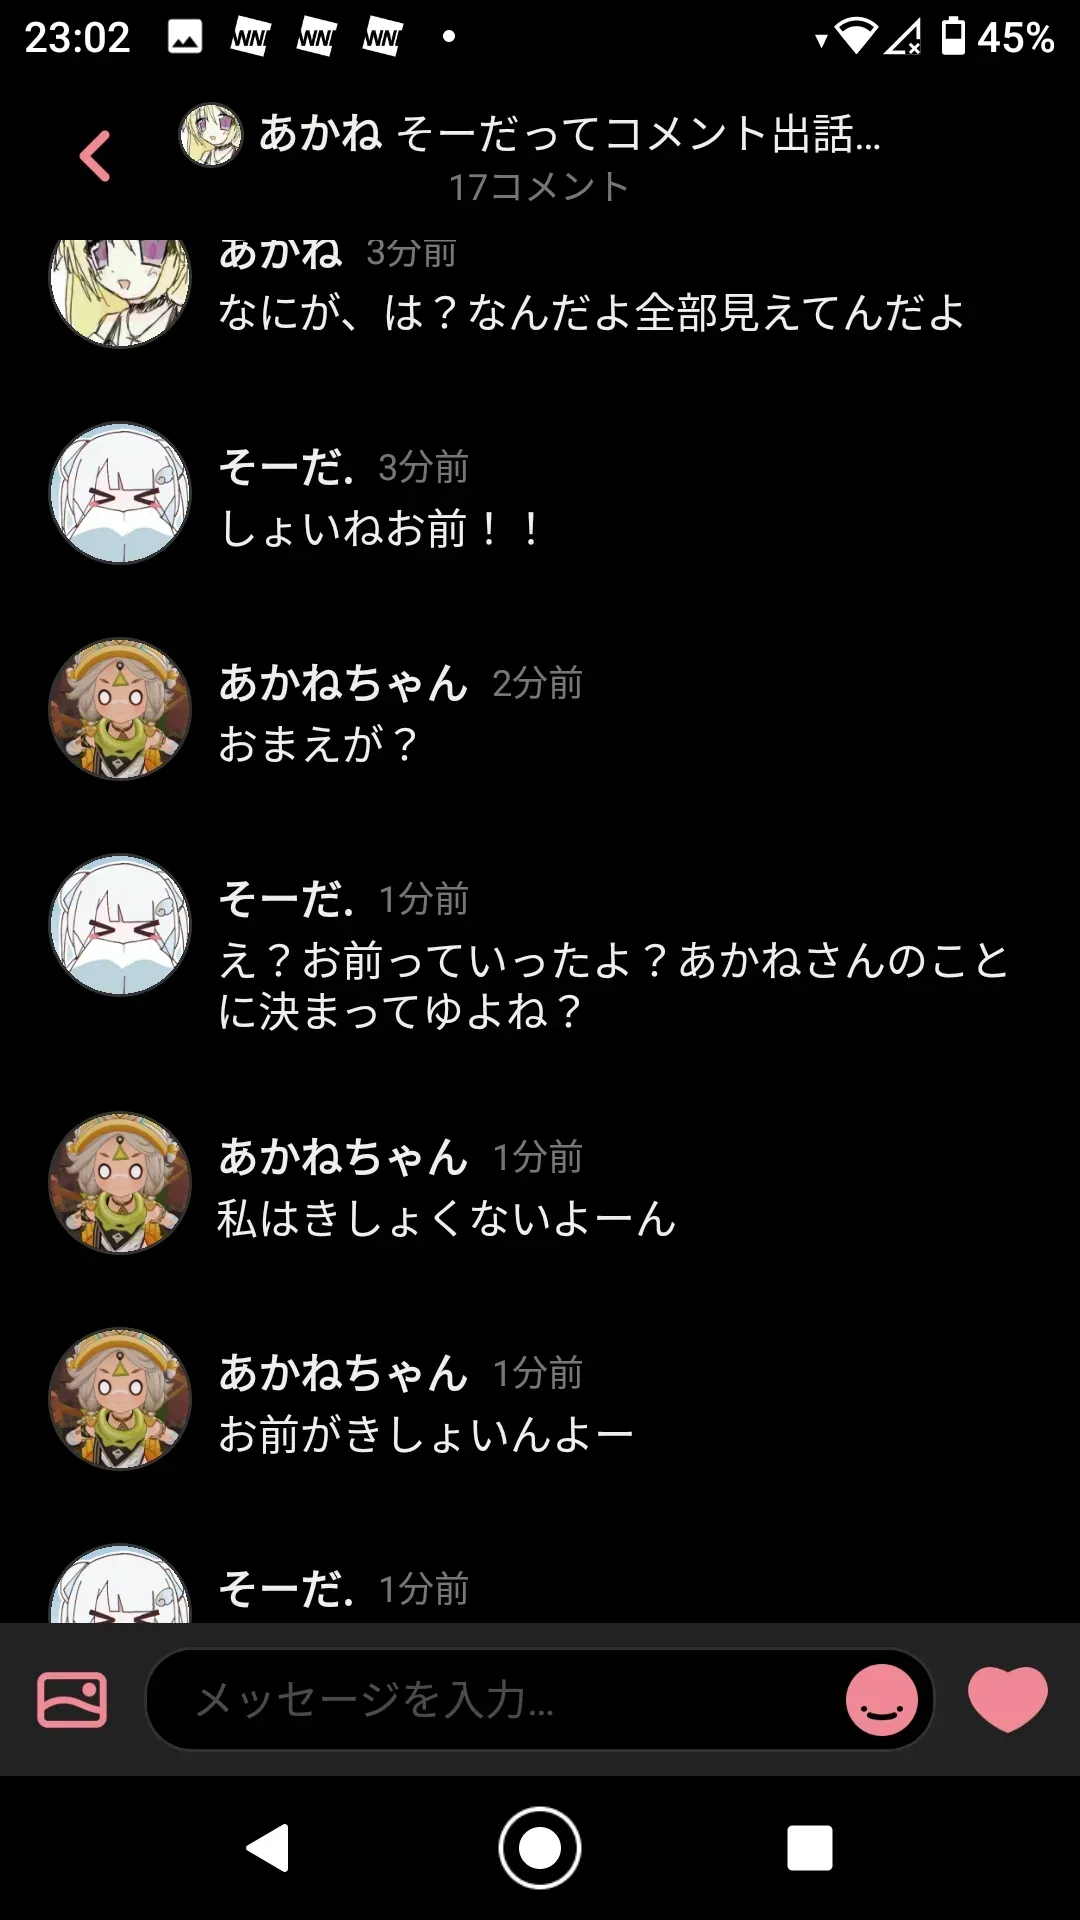Tap avatar beside おまえが？ comment
The image size is (1080, 1920).
coord(120,709)
